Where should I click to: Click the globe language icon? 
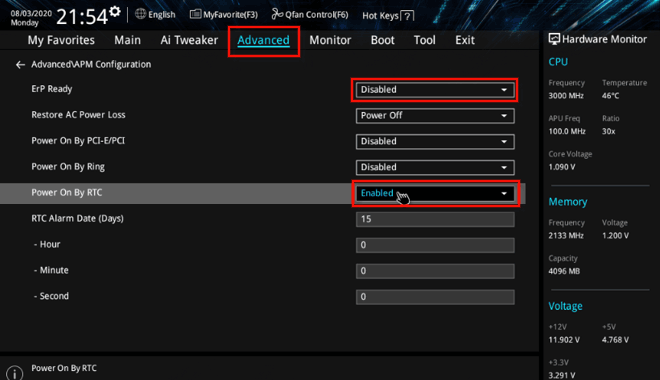tap(141, 14)
